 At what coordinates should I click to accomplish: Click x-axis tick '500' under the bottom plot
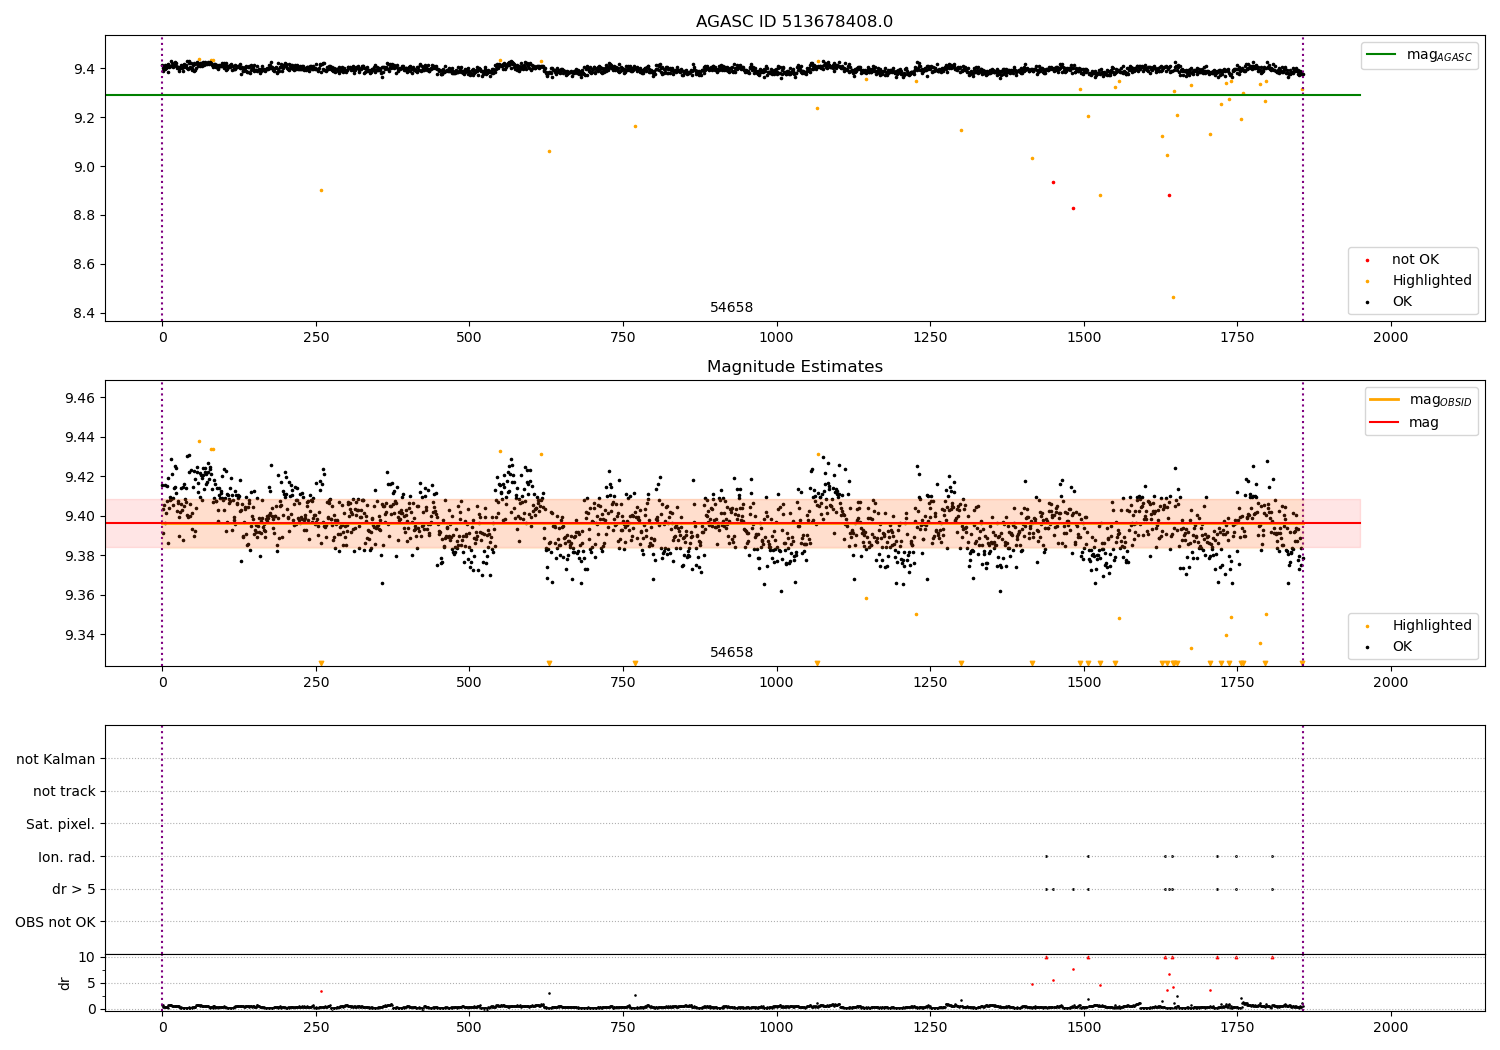[x=469, y=1027]
